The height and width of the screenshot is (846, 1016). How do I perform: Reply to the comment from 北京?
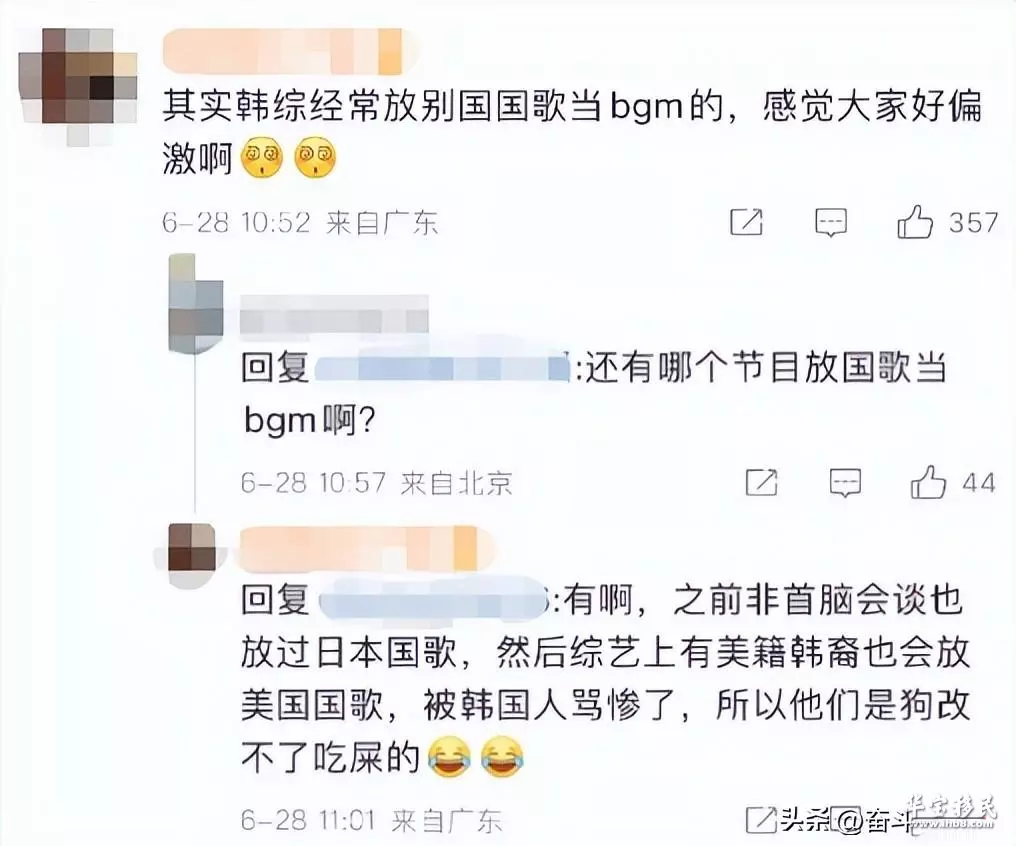pyautogui.click(x=846, y=483)
